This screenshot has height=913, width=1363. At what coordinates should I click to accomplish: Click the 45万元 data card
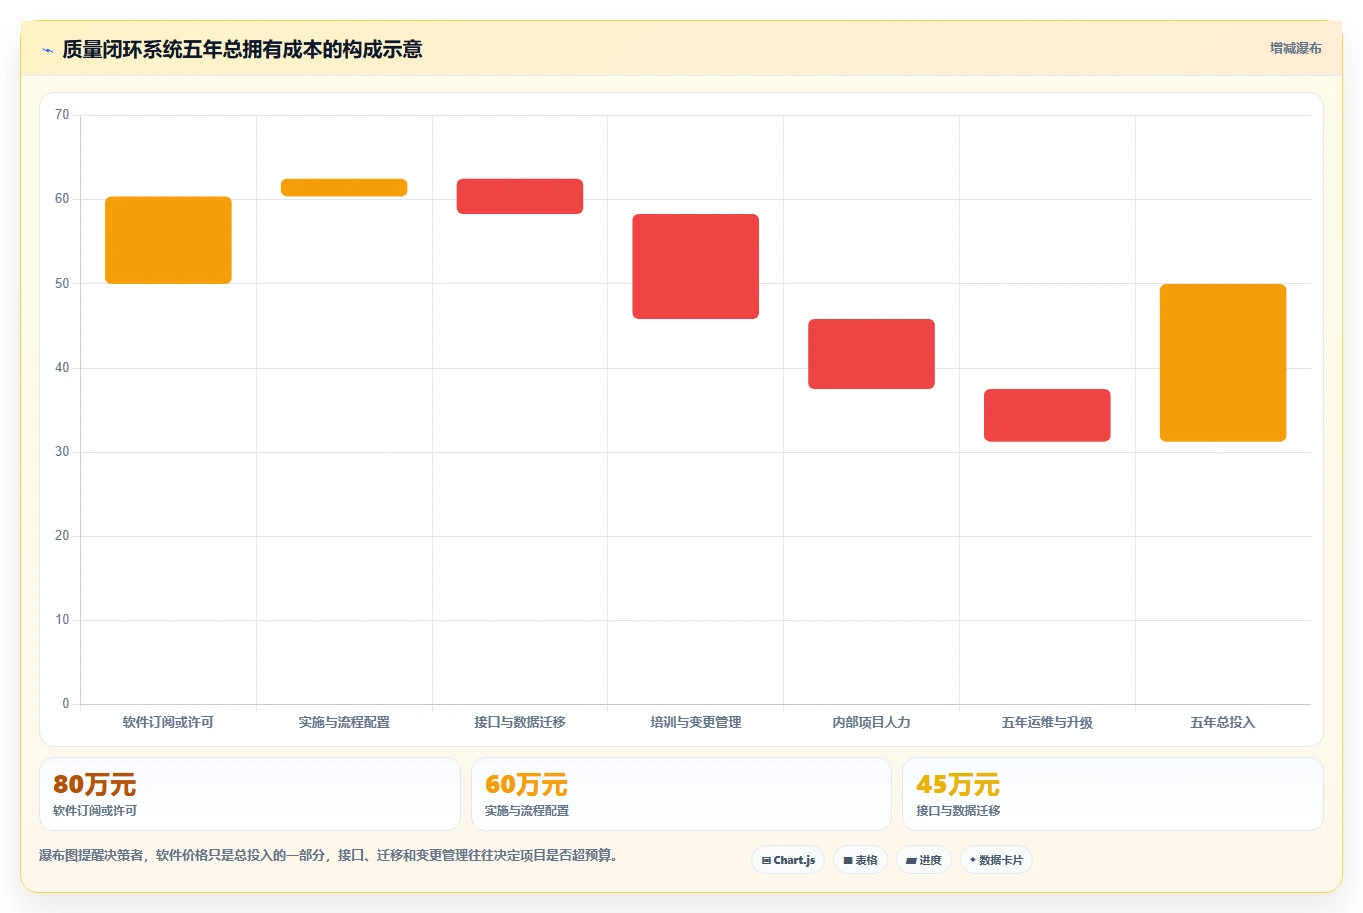coord(1112,794)
